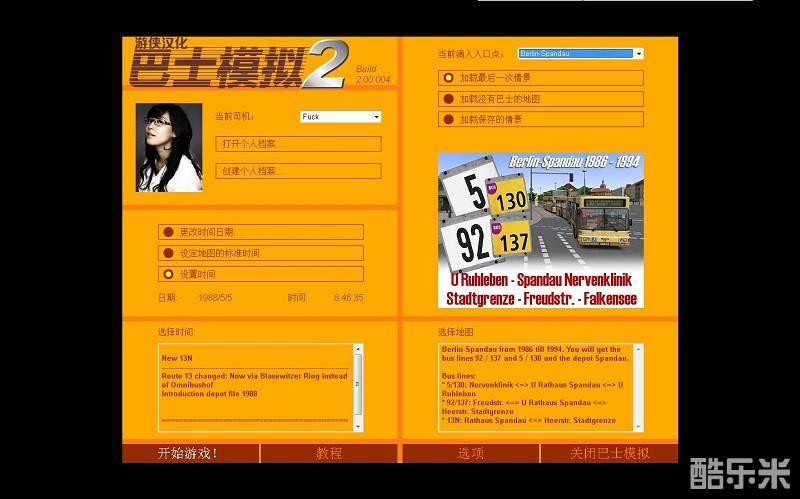Select the 加载最后一次情景 radio option

click(449, 78)
